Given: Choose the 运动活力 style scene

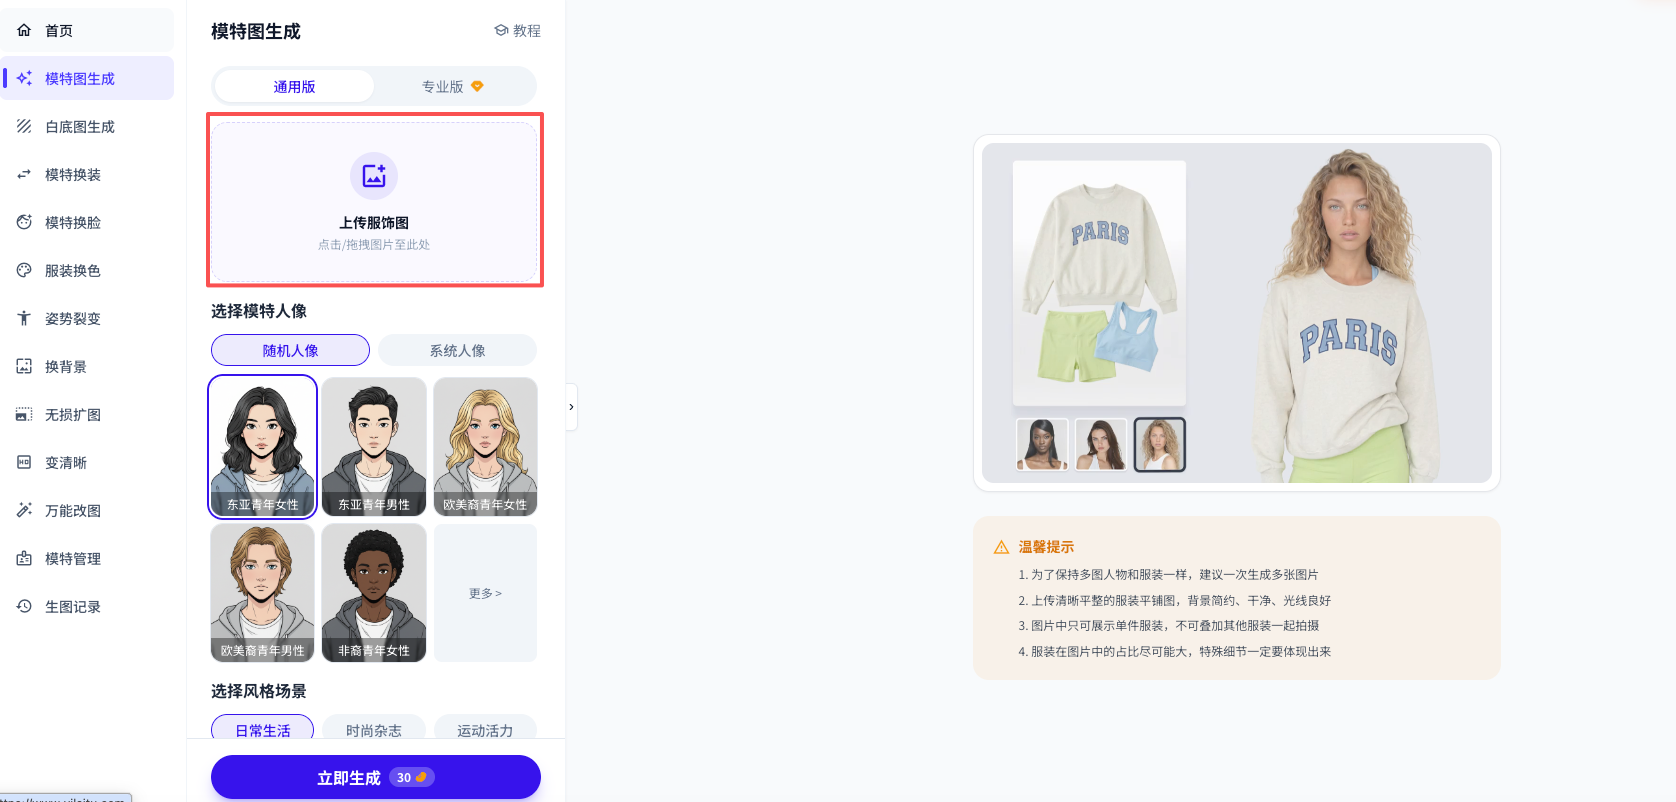Looking at the screenshot, I should click(x=485, y=728).
